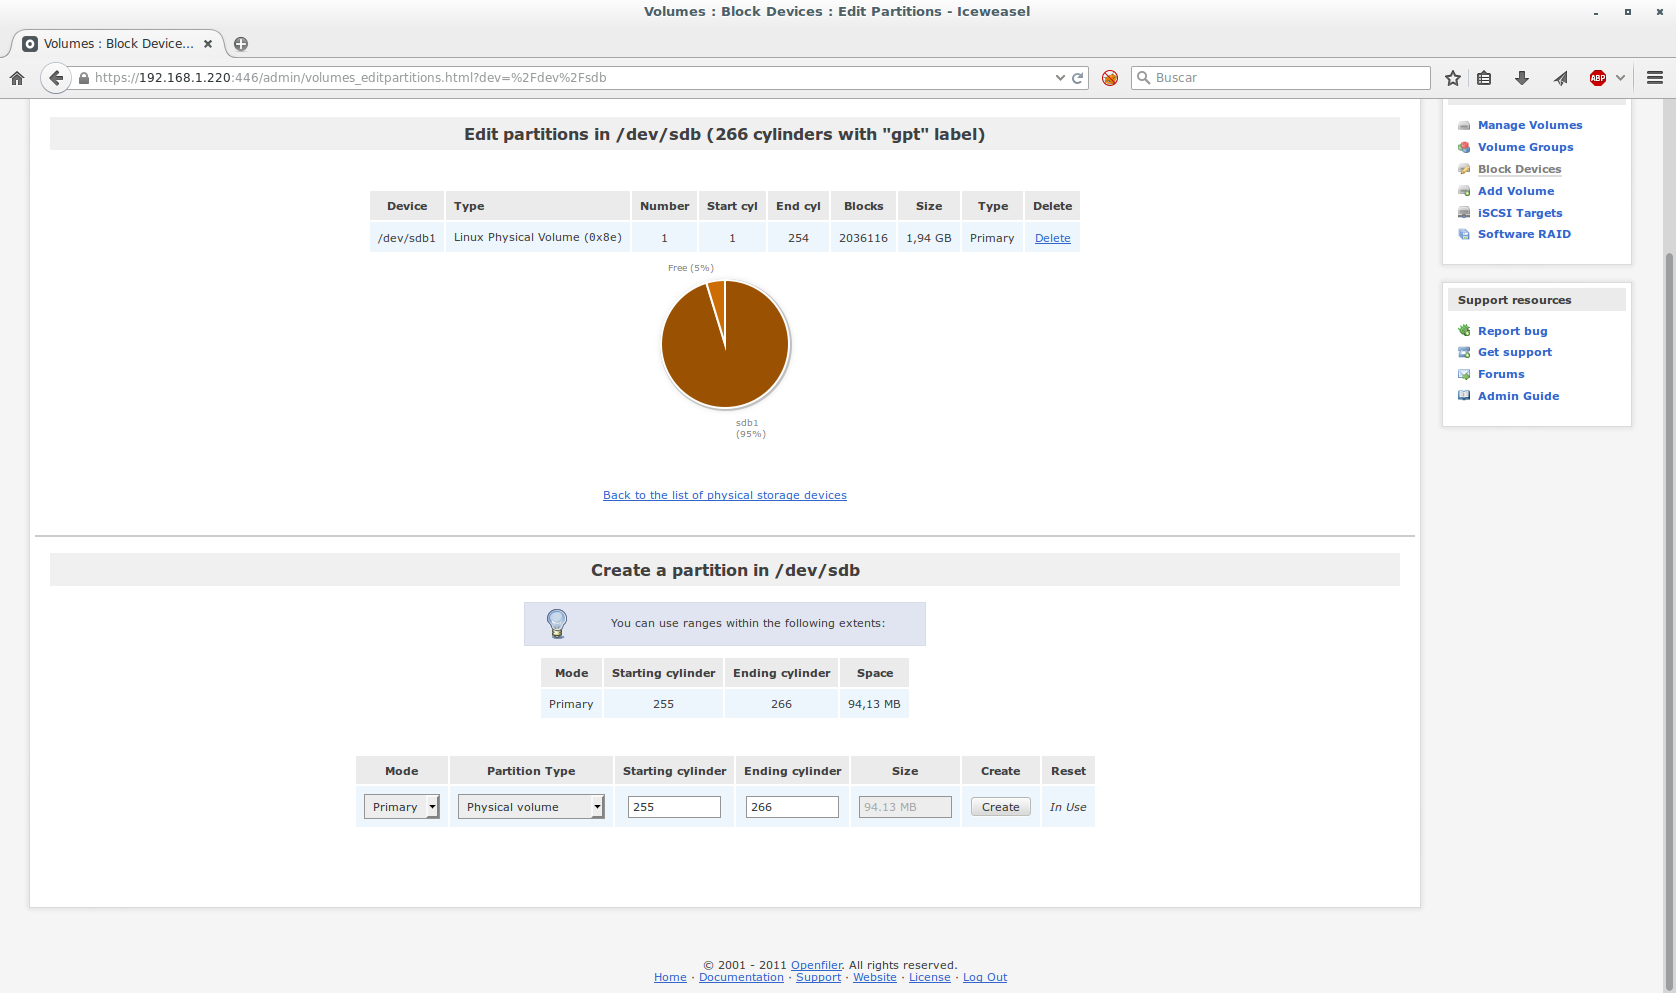Image resolution: width=1676 pixels, height=993 pixels.
Task: Open the Mode dropdown set to Primary
Action: pos(401,807)
